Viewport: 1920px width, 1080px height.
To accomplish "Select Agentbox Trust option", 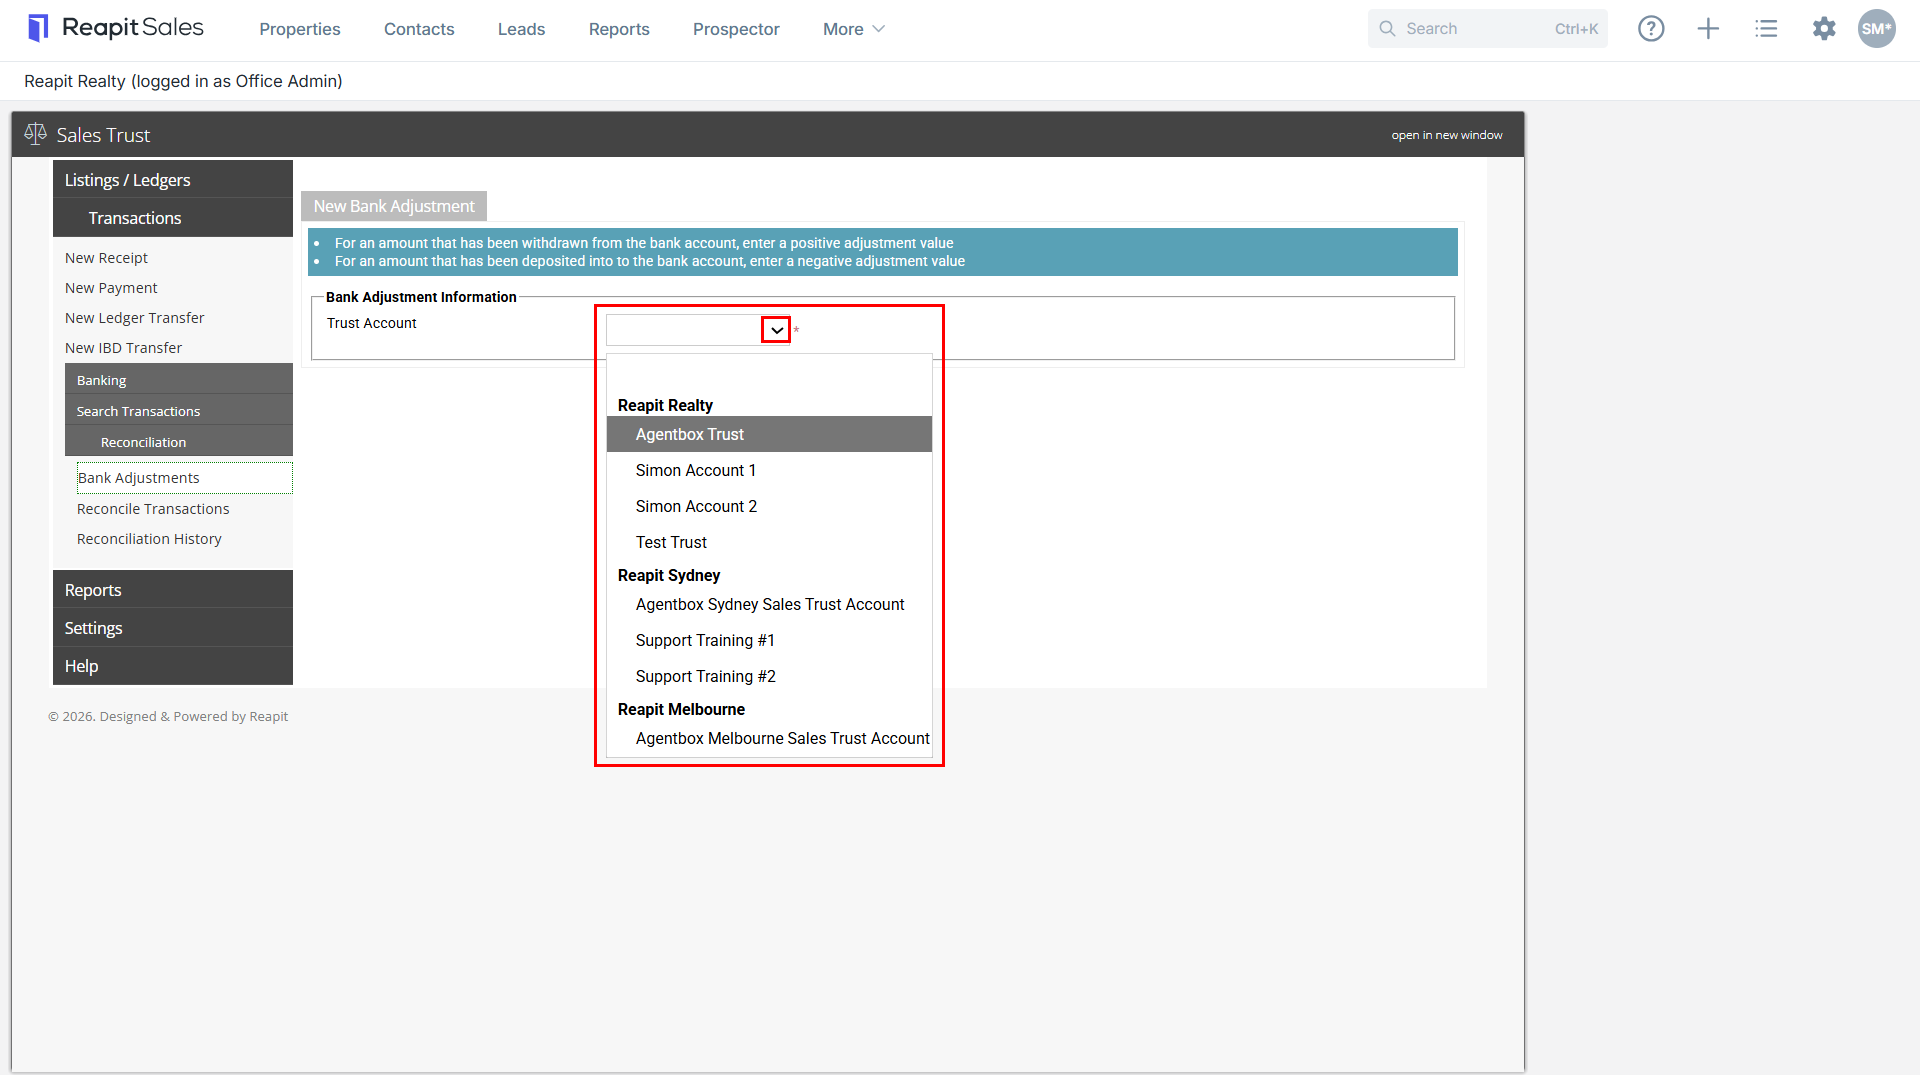I will click(769, 434).
